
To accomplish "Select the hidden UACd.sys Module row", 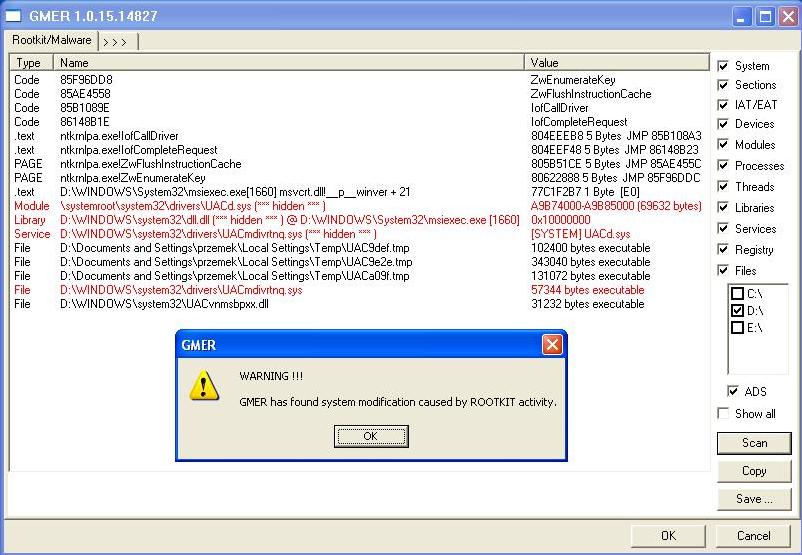I will pyautogui.click(x=359, y=206).
